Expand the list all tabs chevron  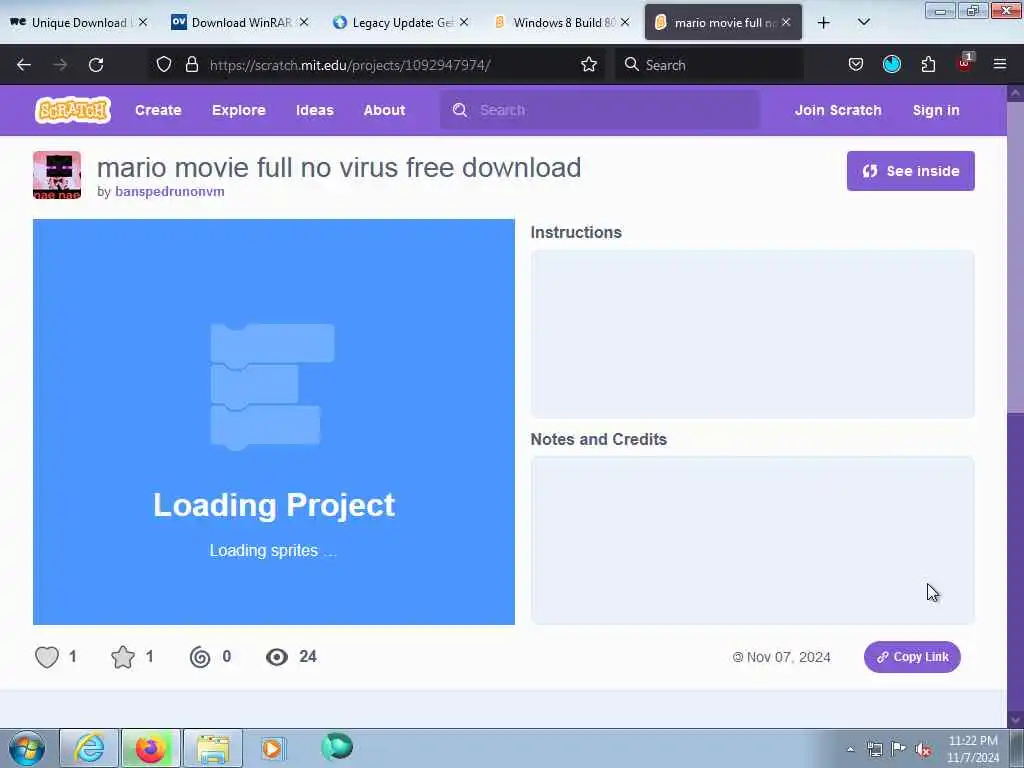863,23
